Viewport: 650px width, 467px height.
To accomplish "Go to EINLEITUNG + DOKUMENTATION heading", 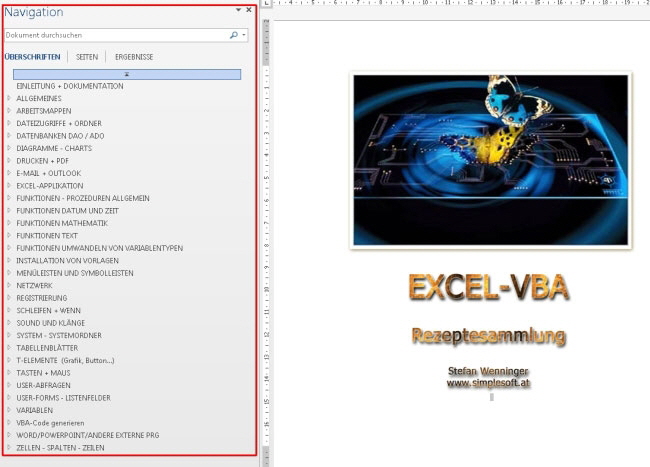I will [x=70, y=86].
